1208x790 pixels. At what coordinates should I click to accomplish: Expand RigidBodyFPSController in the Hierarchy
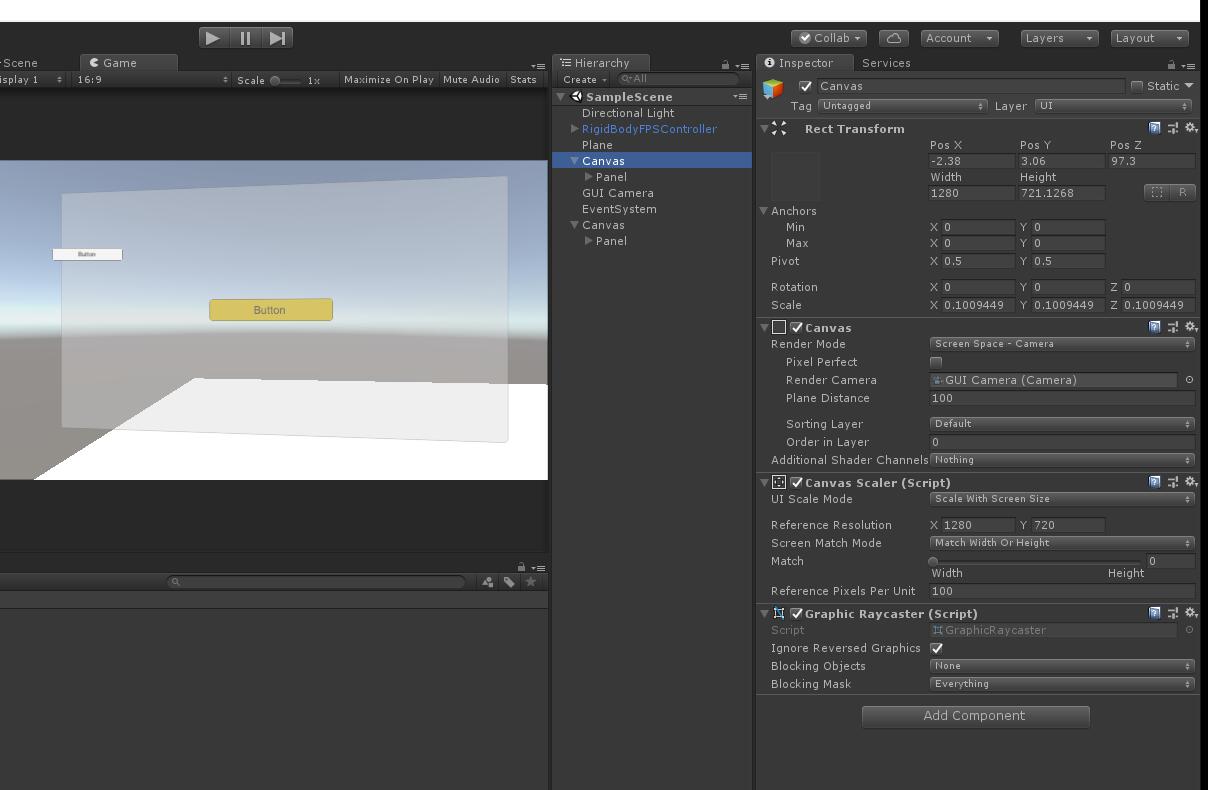(575, 129)
